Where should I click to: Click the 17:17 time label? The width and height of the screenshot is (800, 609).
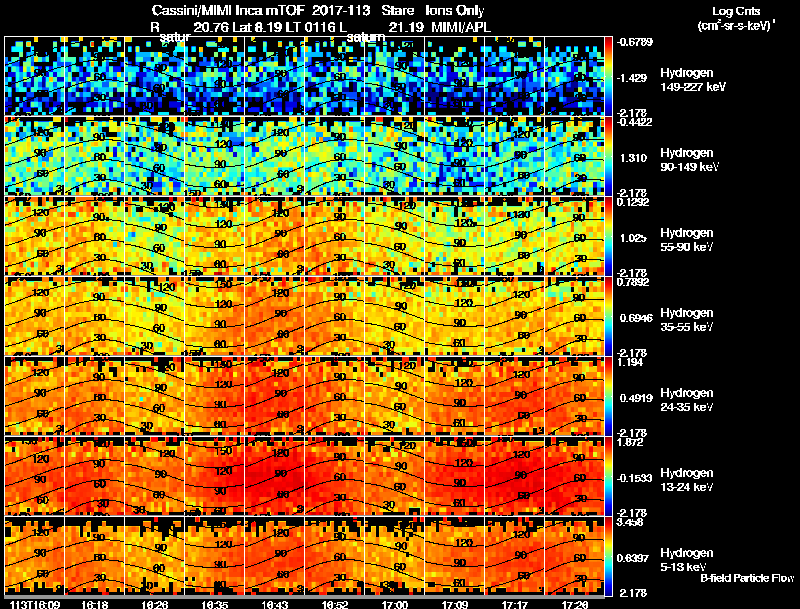514,604
